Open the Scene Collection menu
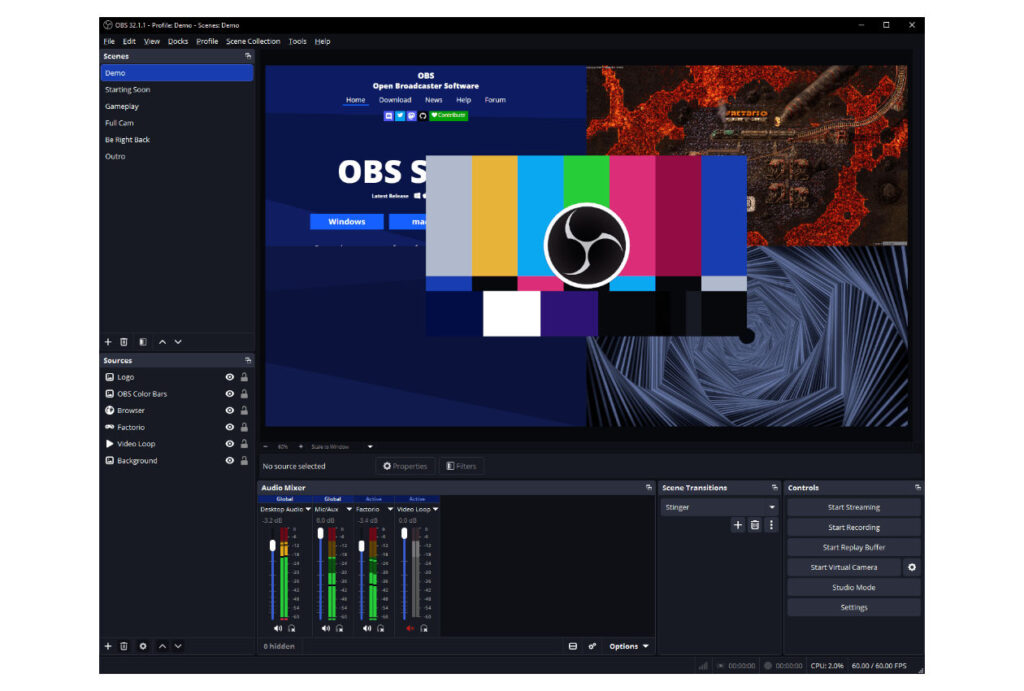 pos(253,41)
